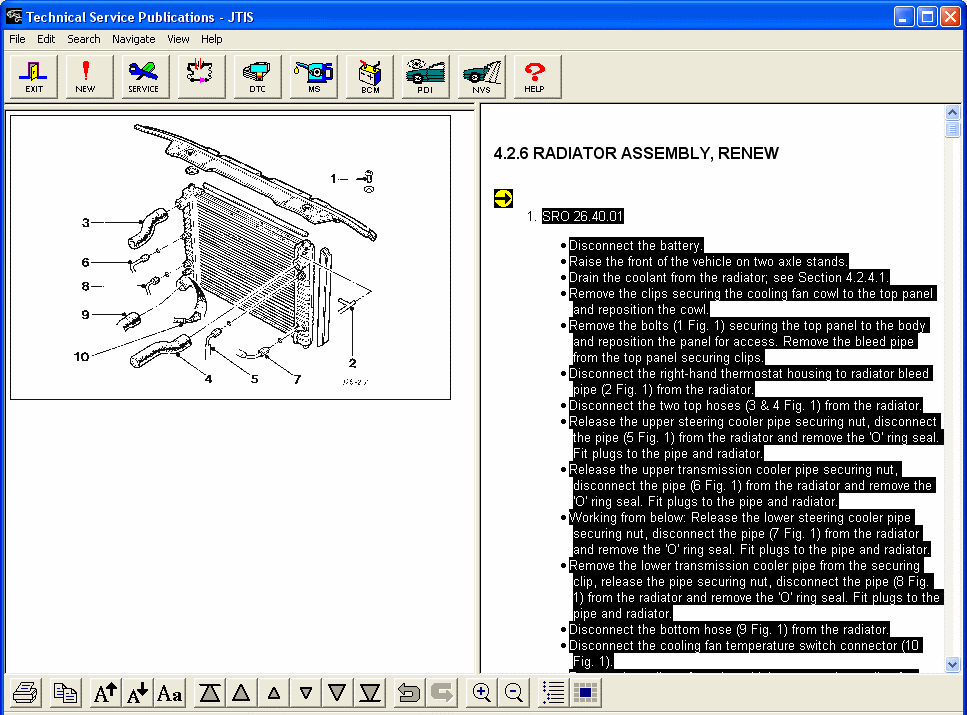Click the yellow arrow icon above the procedure
Image resolution: width=967 pixels, height=715 pixels.
pyautogui.click(x=503, y=199)
